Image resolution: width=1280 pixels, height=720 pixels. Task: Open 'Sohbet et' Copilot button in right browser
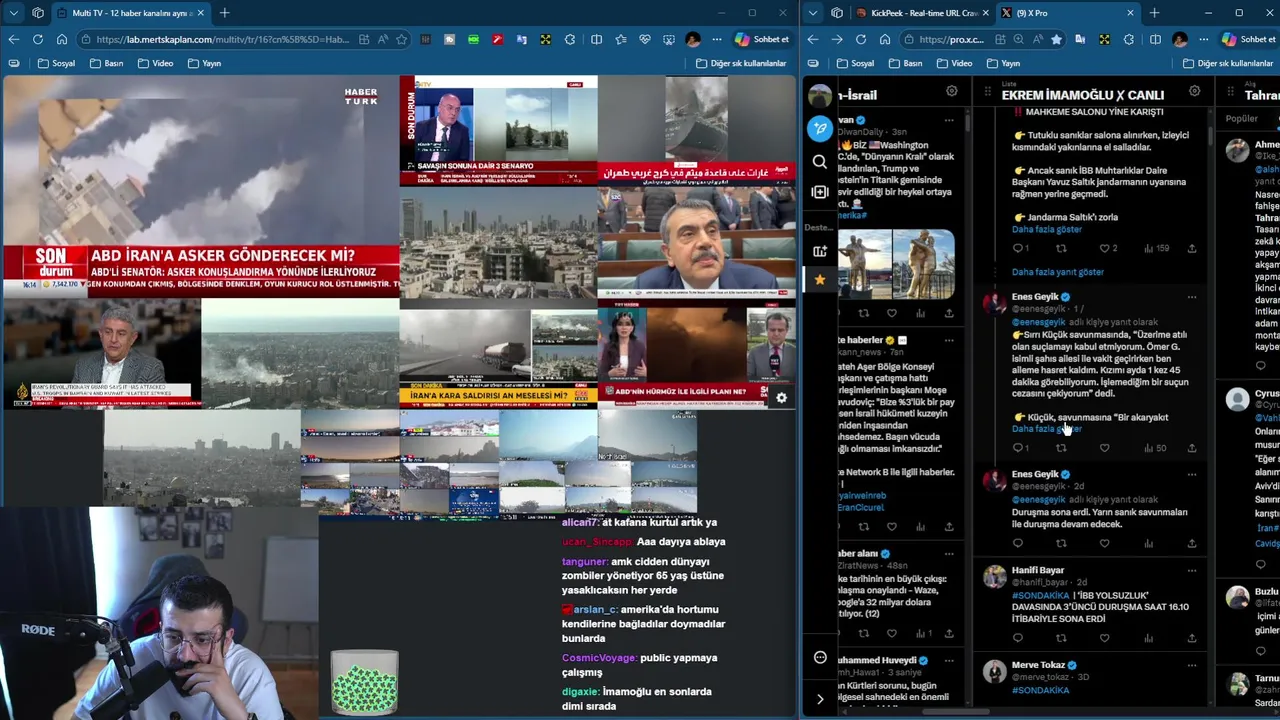[x=1250, y=39]
